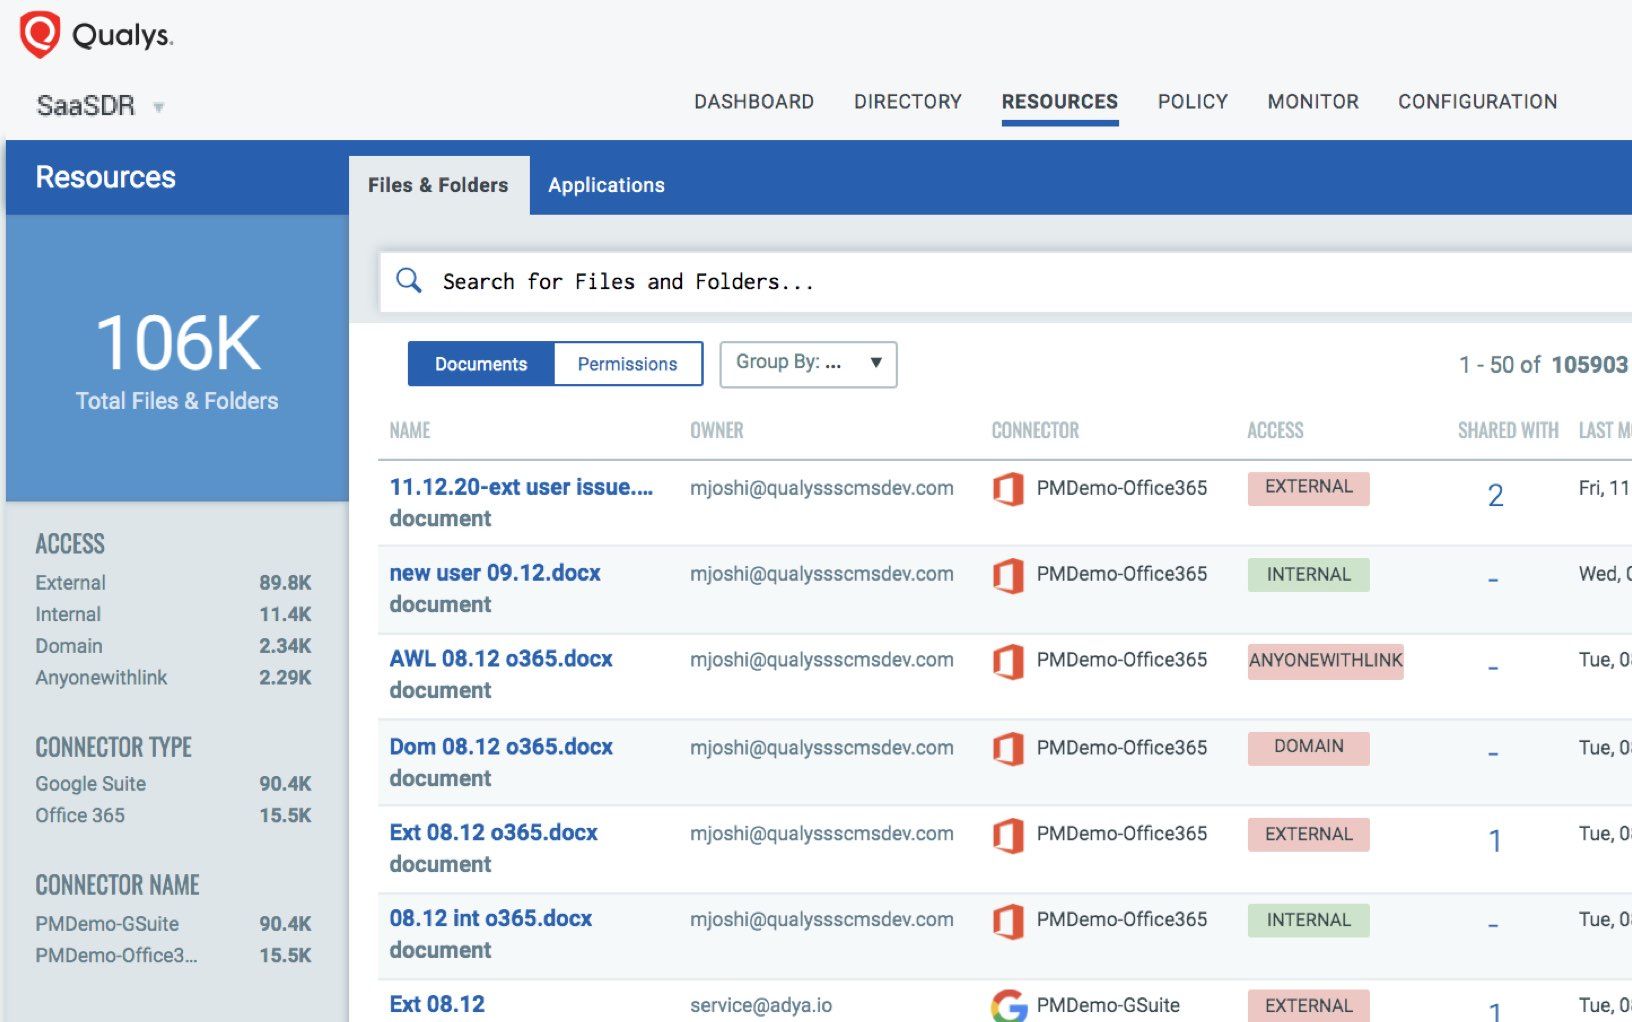Select the Office 365 connector type filter
Image resolution: width=1632 pixels, height=1022 pixels.
pos(80,815)
